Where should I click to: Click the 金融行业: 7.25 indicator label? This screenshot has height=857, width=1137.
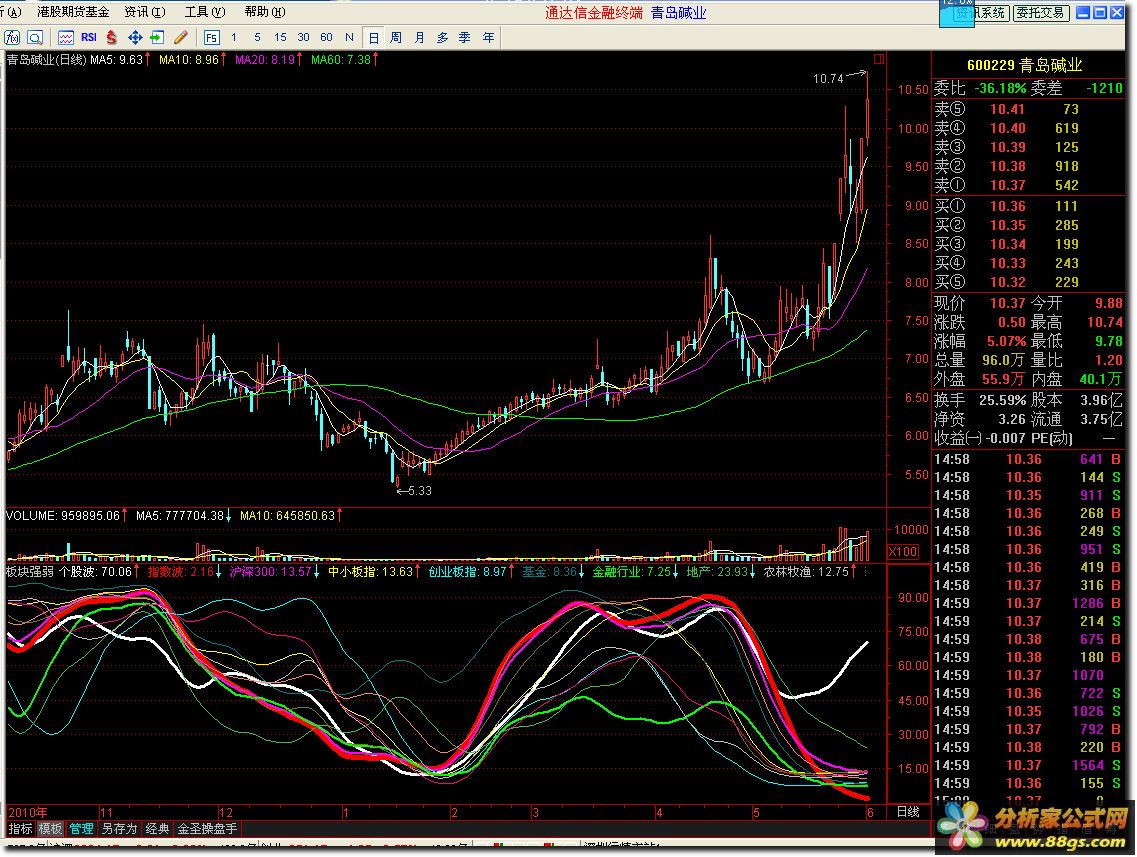point(632,572)
